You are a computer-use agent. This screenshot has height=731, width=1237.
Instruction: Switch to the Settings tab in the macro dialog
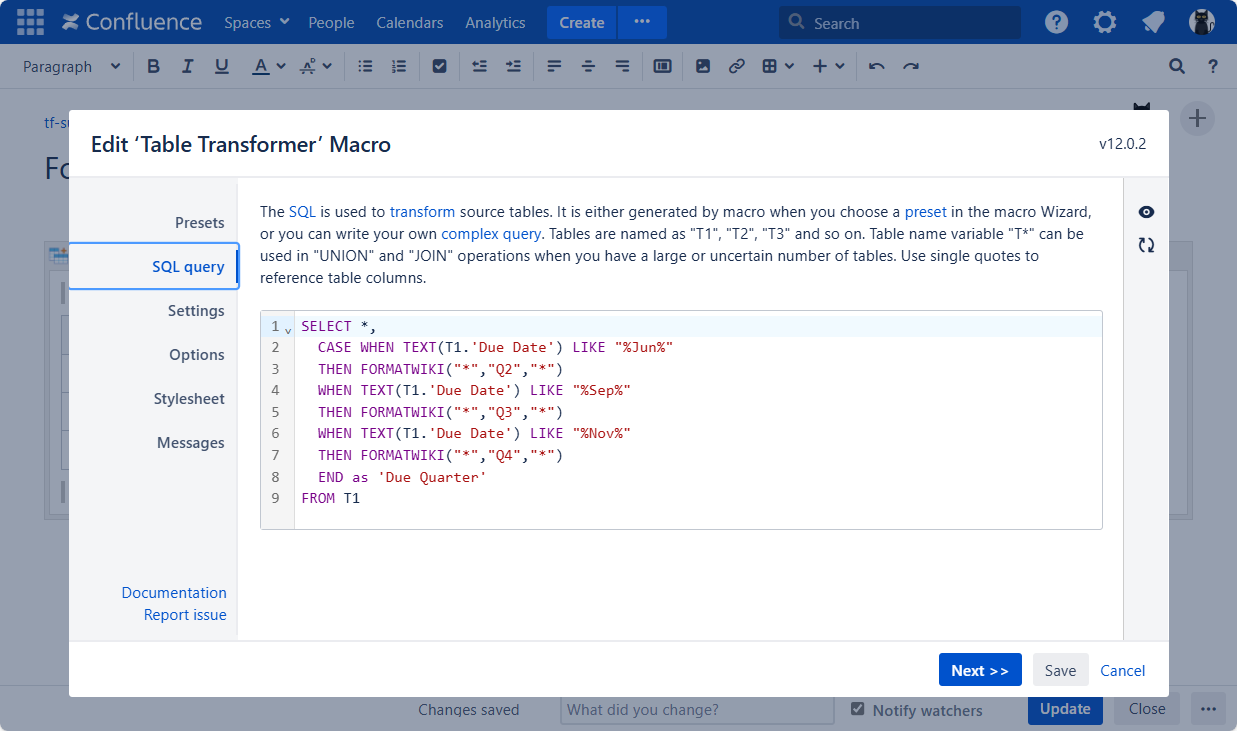(196, 310)
